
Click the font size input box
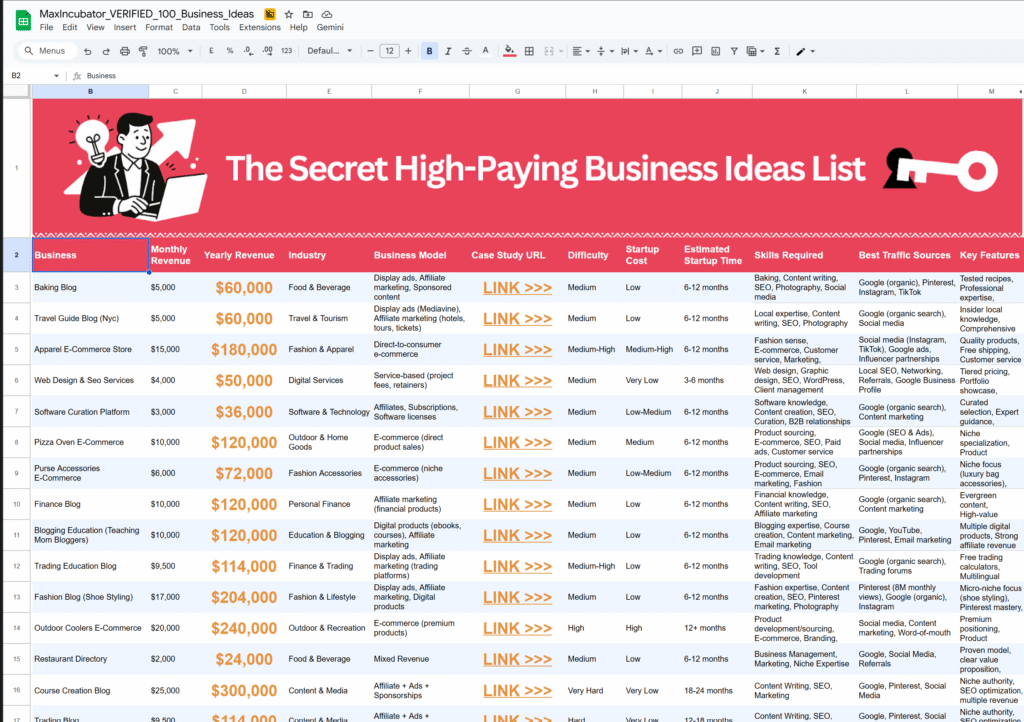[x=389, y=51]
